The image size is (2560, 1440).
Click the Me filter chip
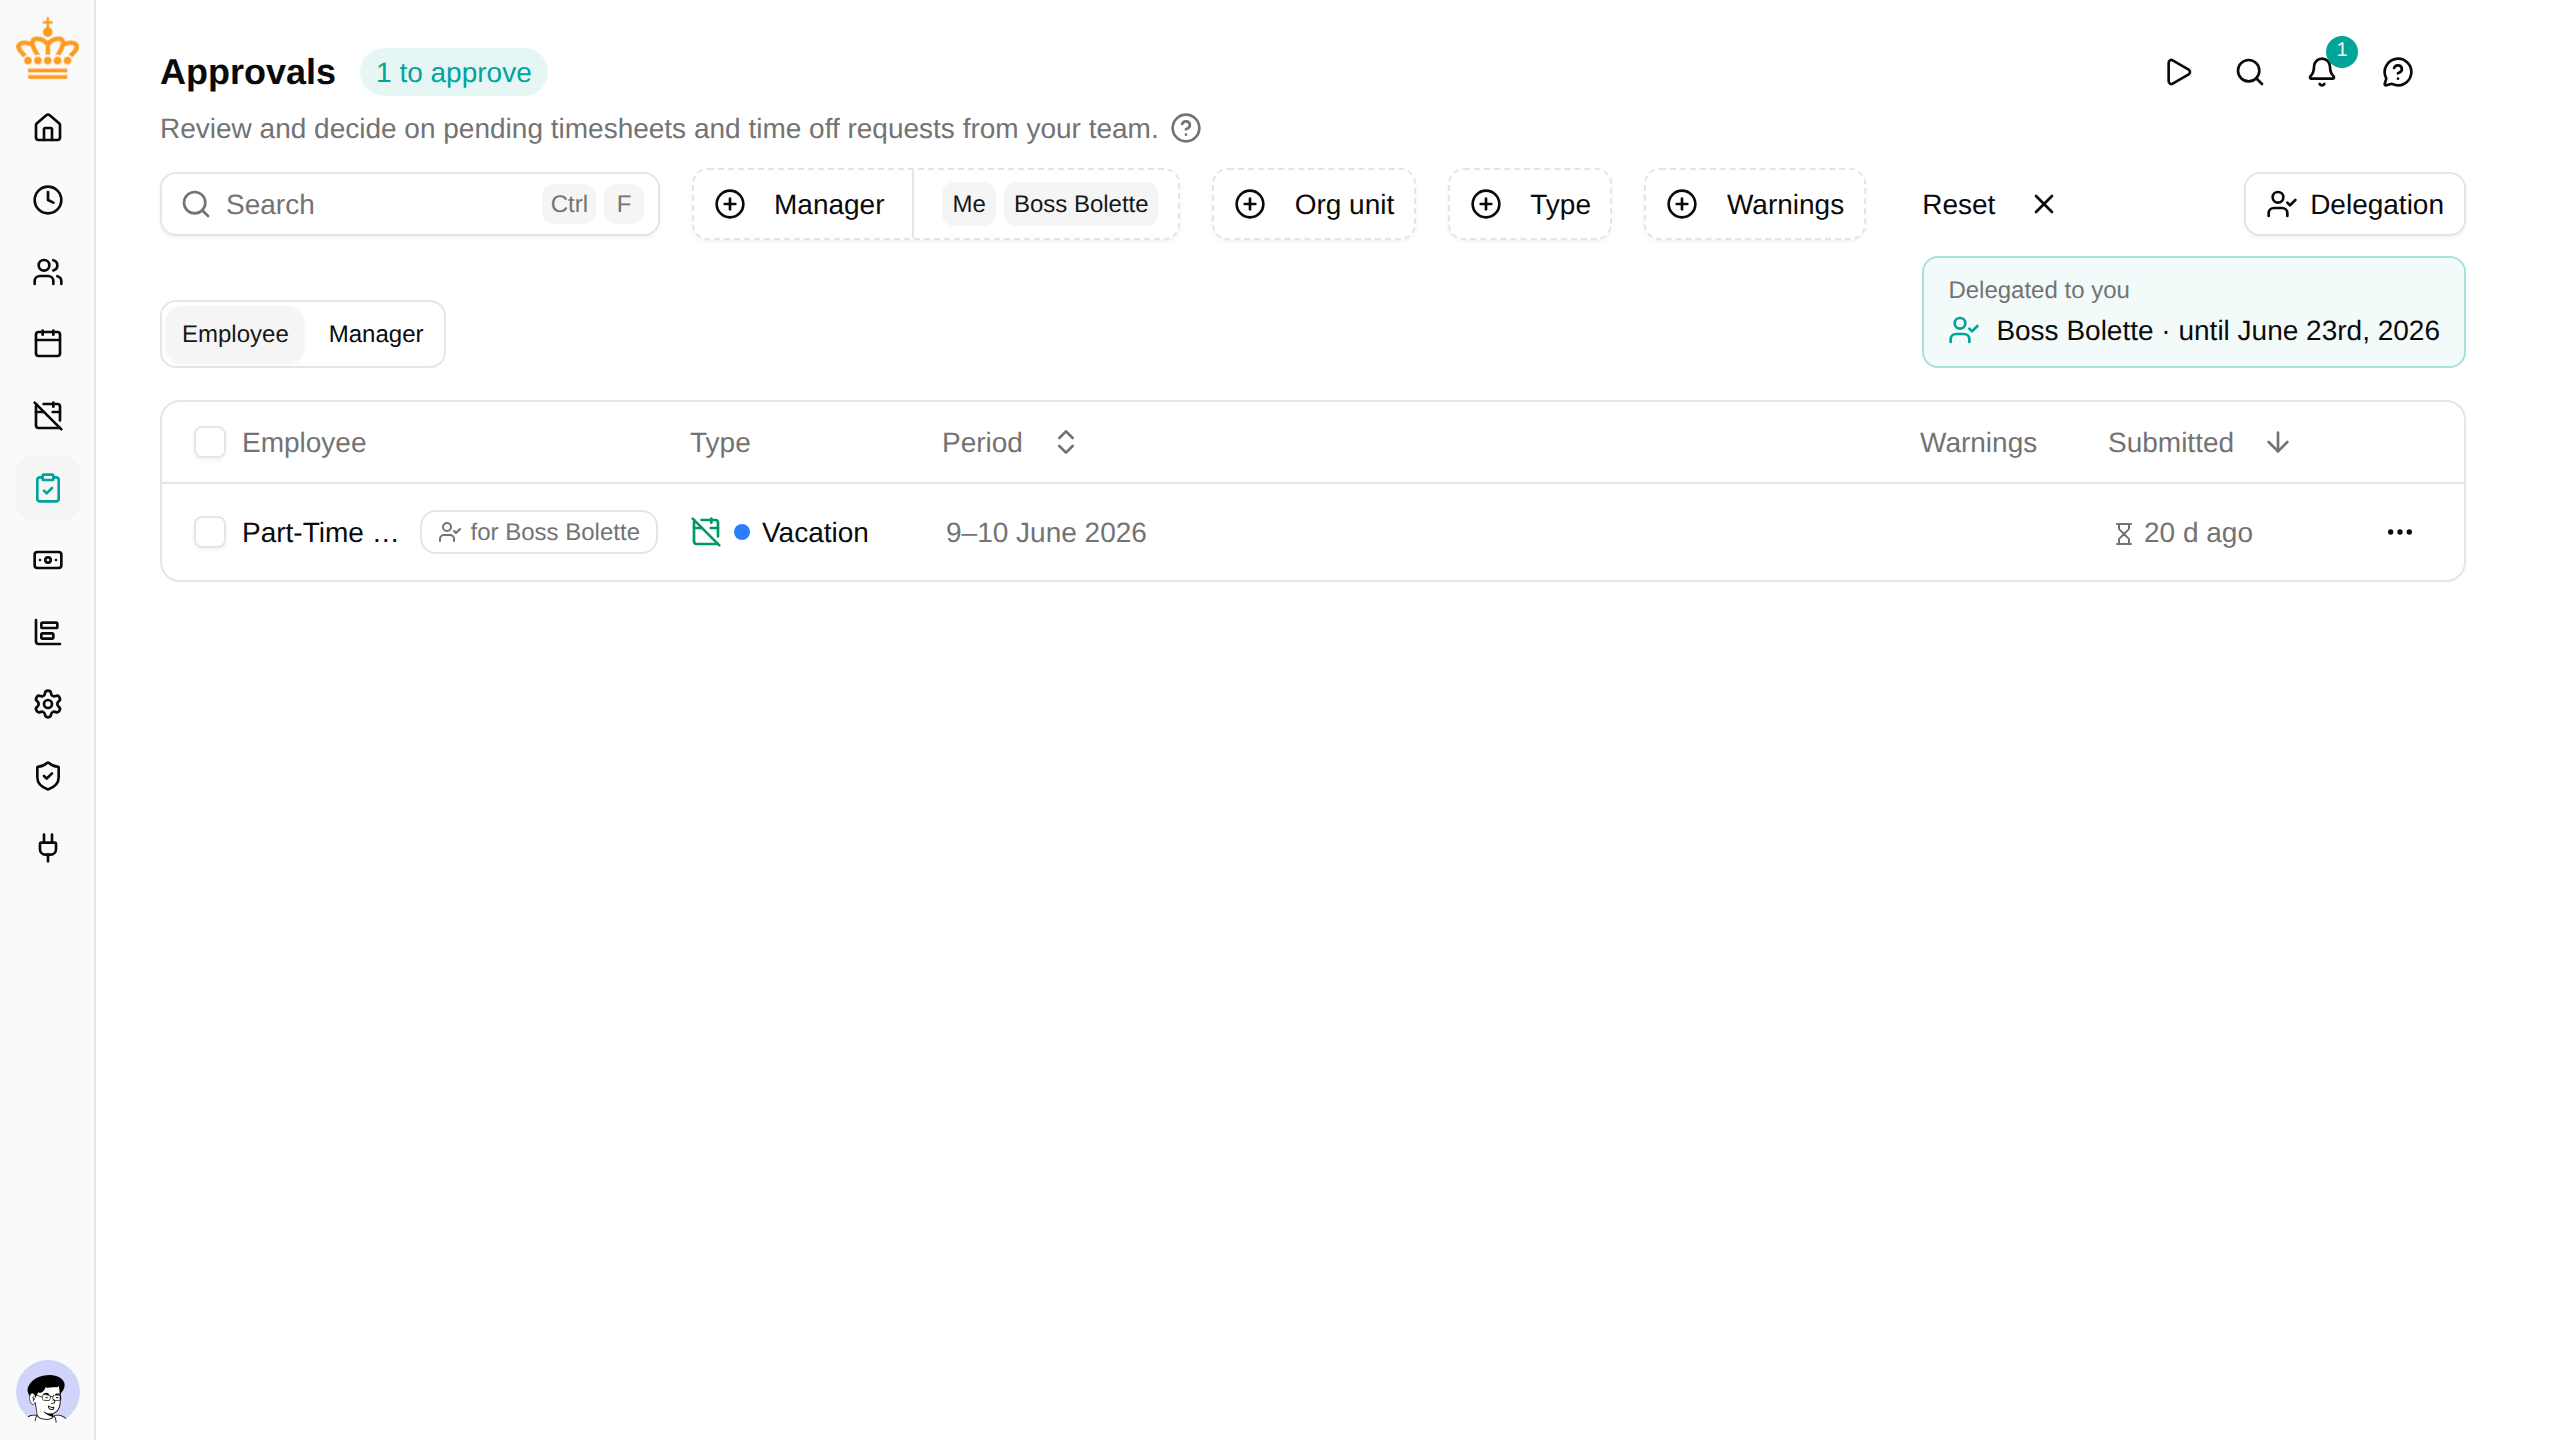968,204
